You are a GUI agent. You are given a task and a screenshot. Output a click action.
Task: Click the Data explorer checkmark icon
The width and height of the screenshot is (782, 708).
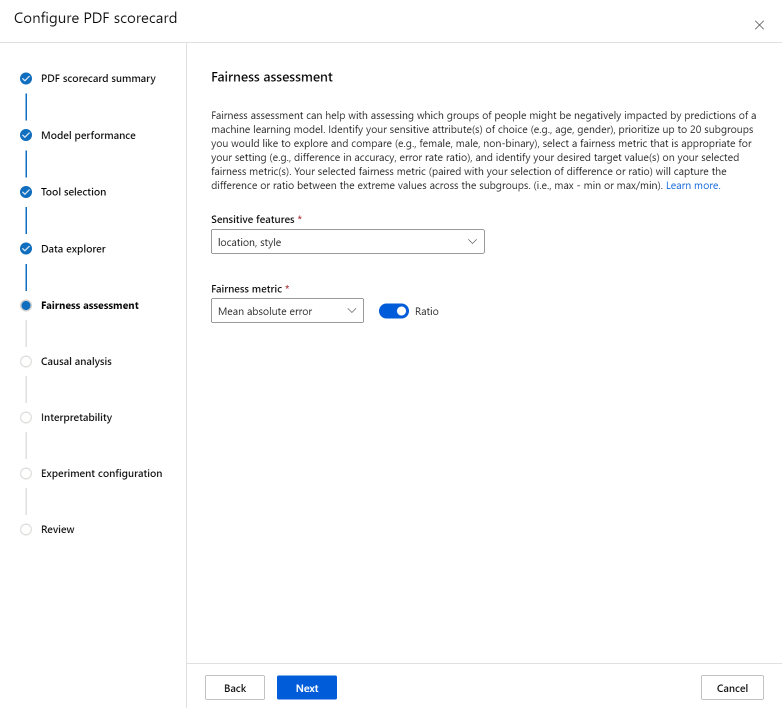click(26, 249)
